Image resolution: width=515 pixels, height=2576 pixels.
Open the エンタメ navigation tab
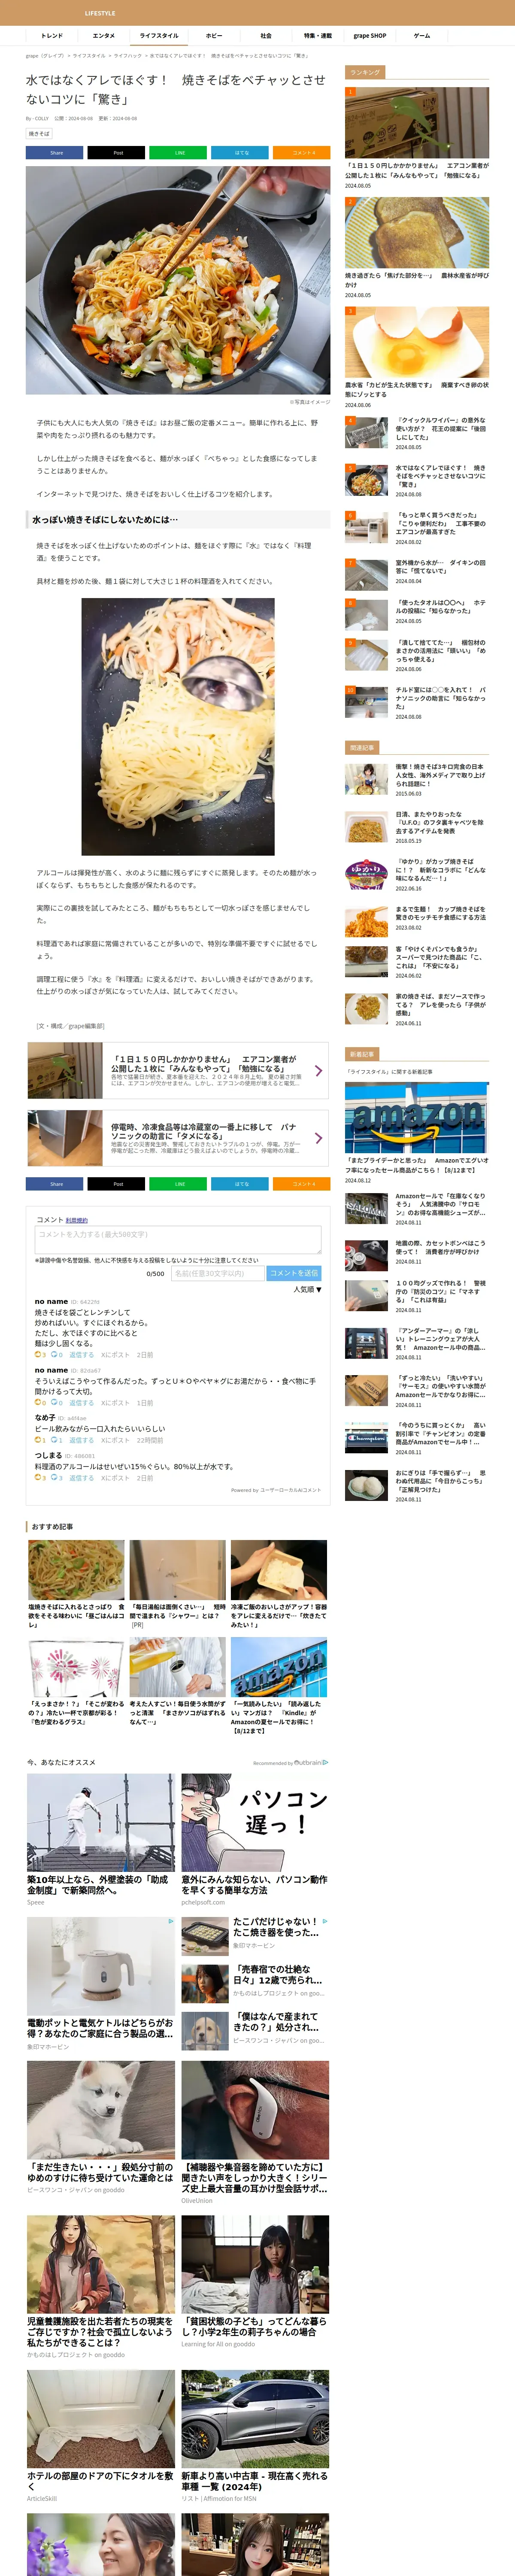(x=104, y=36)
